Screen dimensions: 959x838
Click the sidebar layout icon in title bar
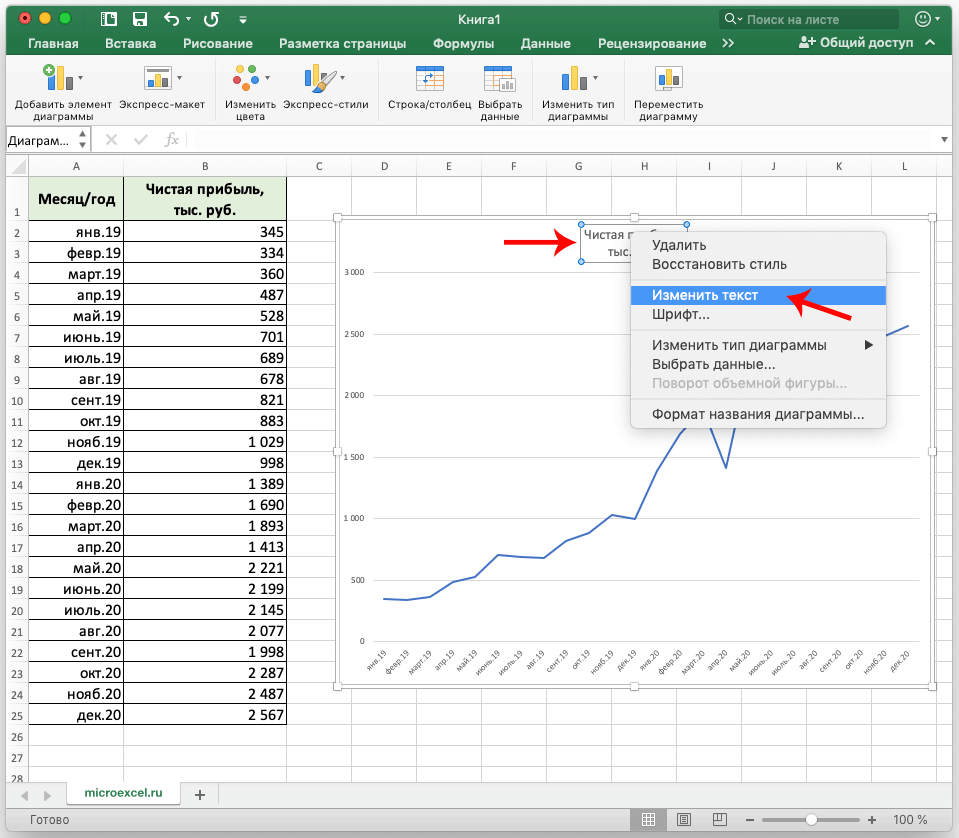[109, 20]
